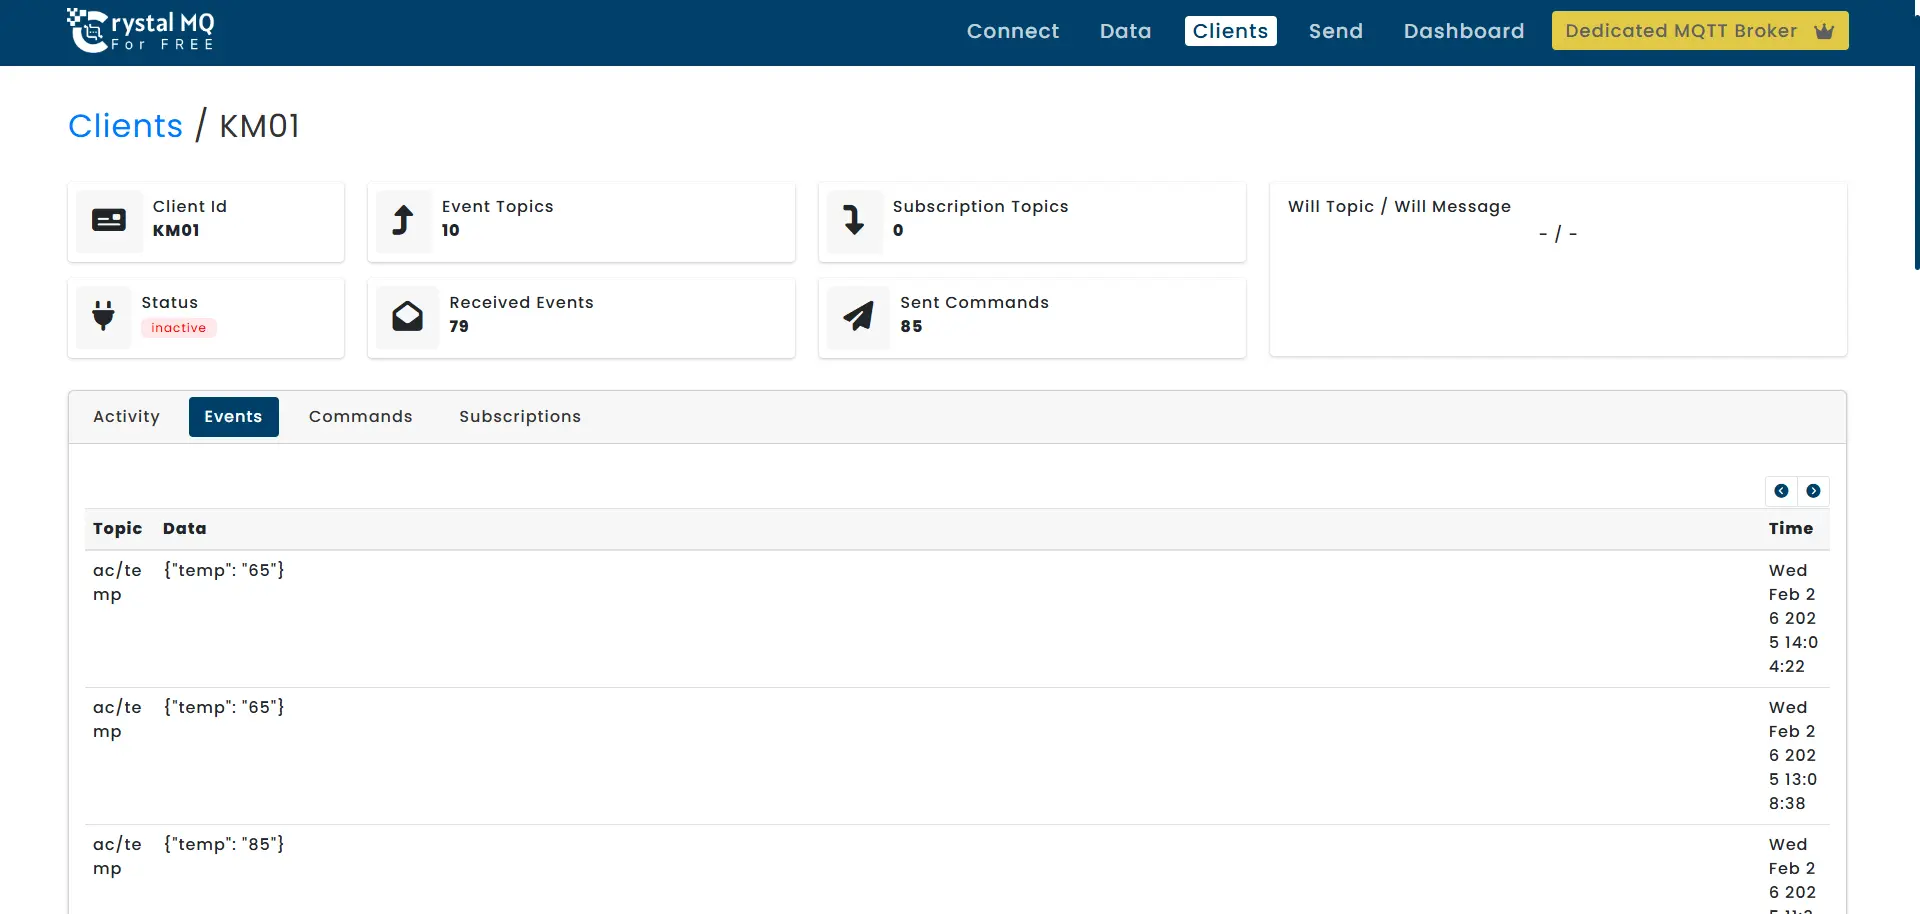Go to previous events page arrow
Screen dimensions: 1920x914
pos(1781,491)
